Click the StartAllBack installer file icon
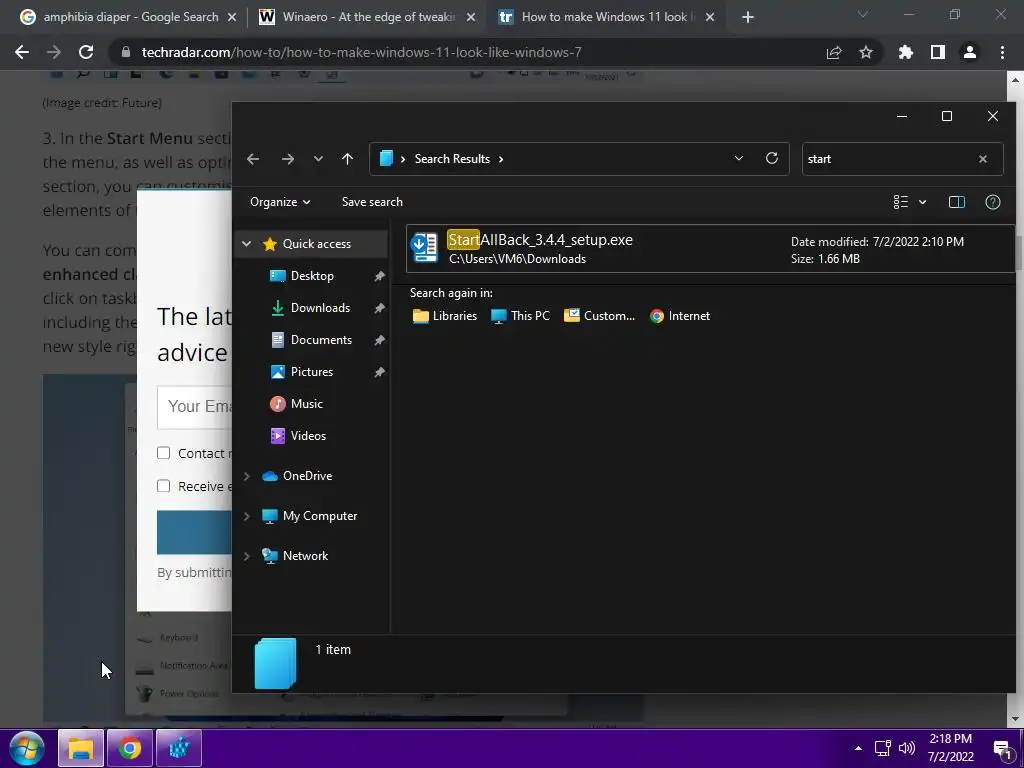 click(x=424, y=248)
